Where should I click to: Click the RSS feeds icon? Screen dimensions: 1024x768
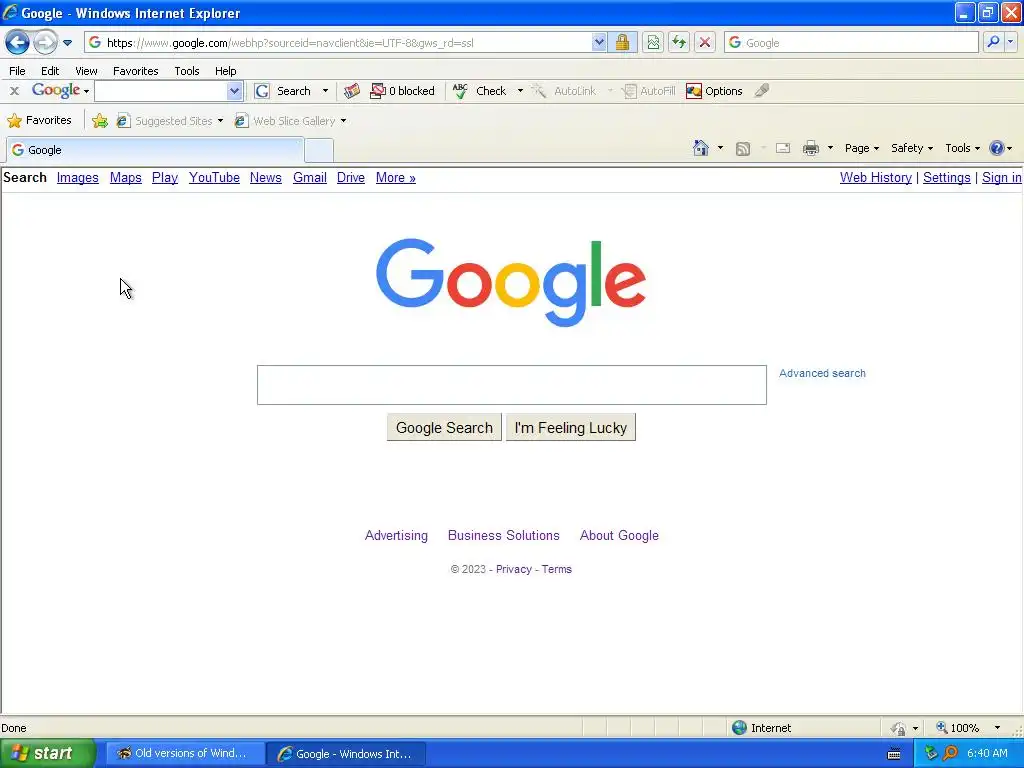(x=743, y=148)
